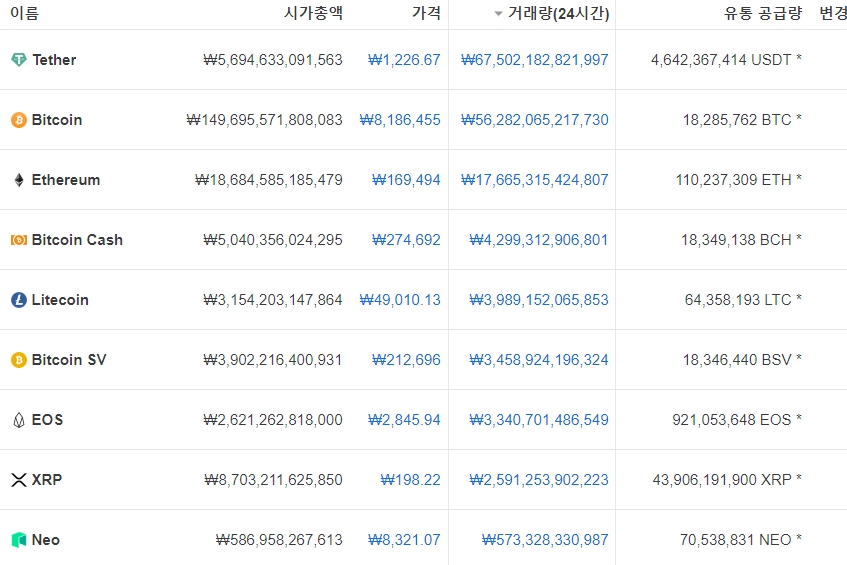Click the EOS logo icon
This screenshot has width=847, height=565.
[19, 420]
